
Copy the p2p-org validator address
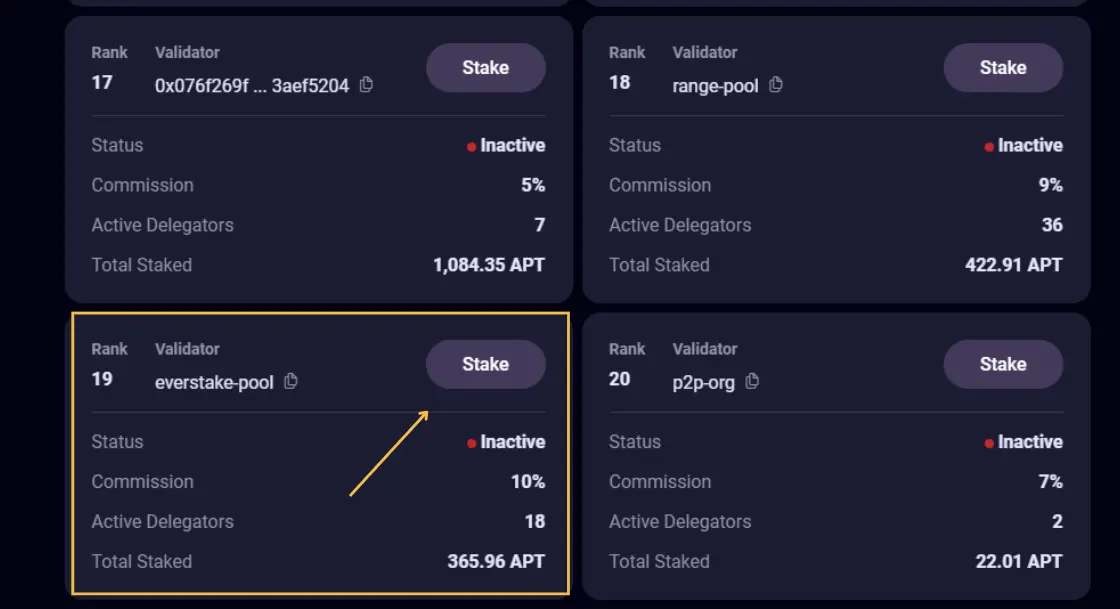(x=751, y=382)
